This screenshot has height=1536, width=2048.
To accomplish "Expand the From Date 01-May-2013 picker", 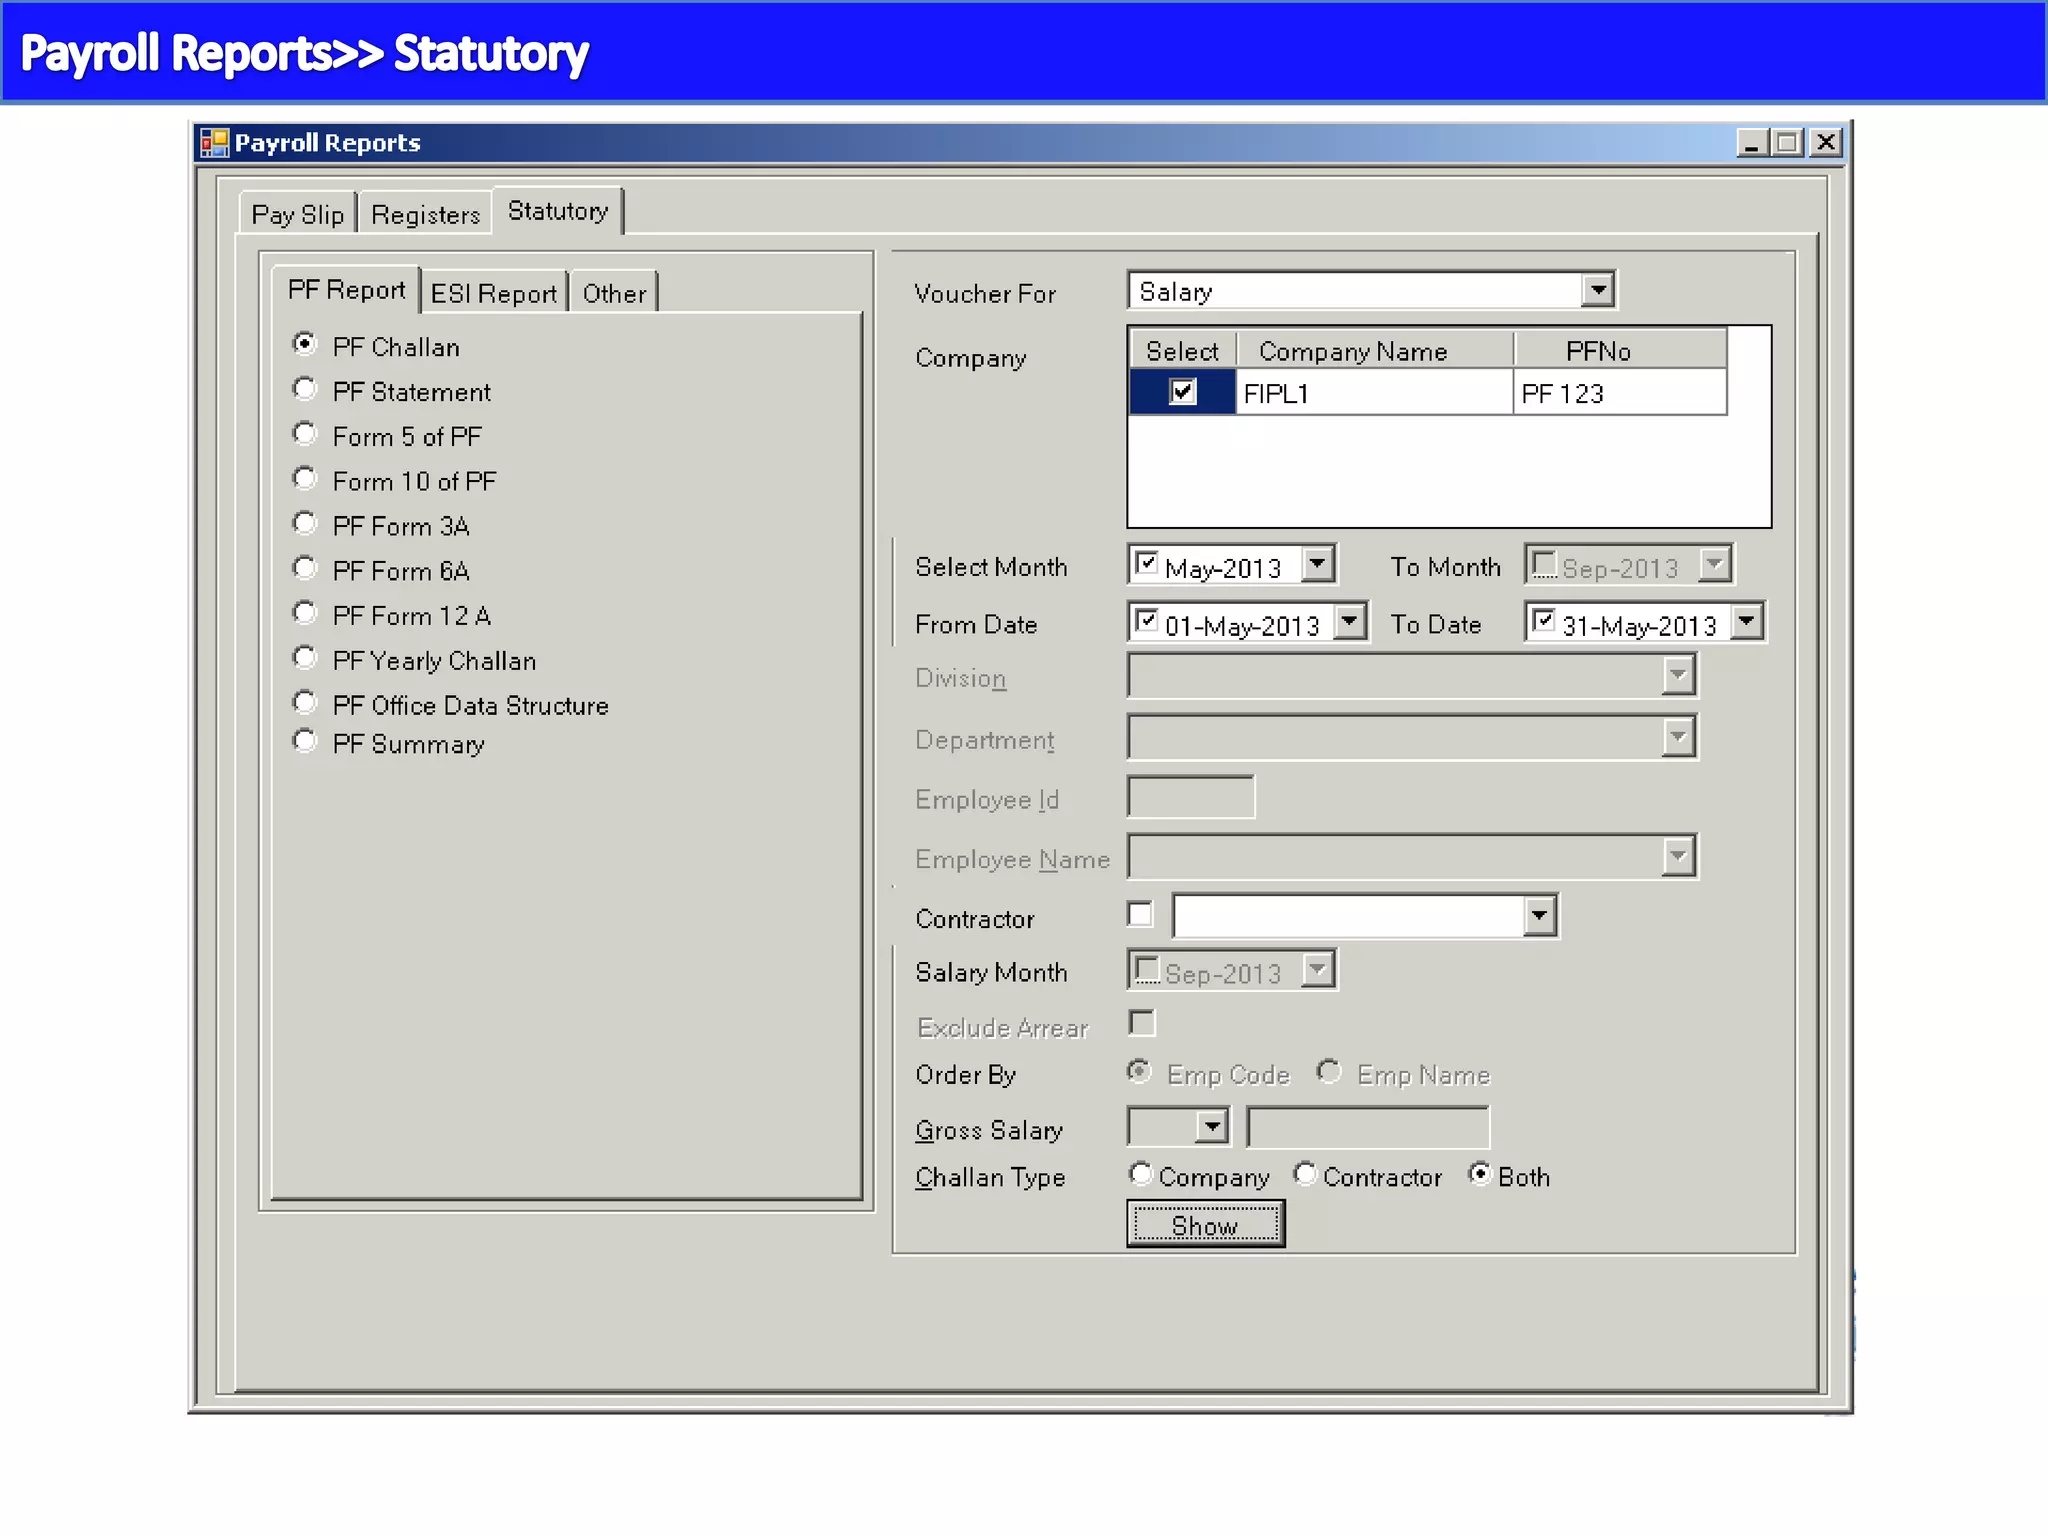I will pos(1349,622).
